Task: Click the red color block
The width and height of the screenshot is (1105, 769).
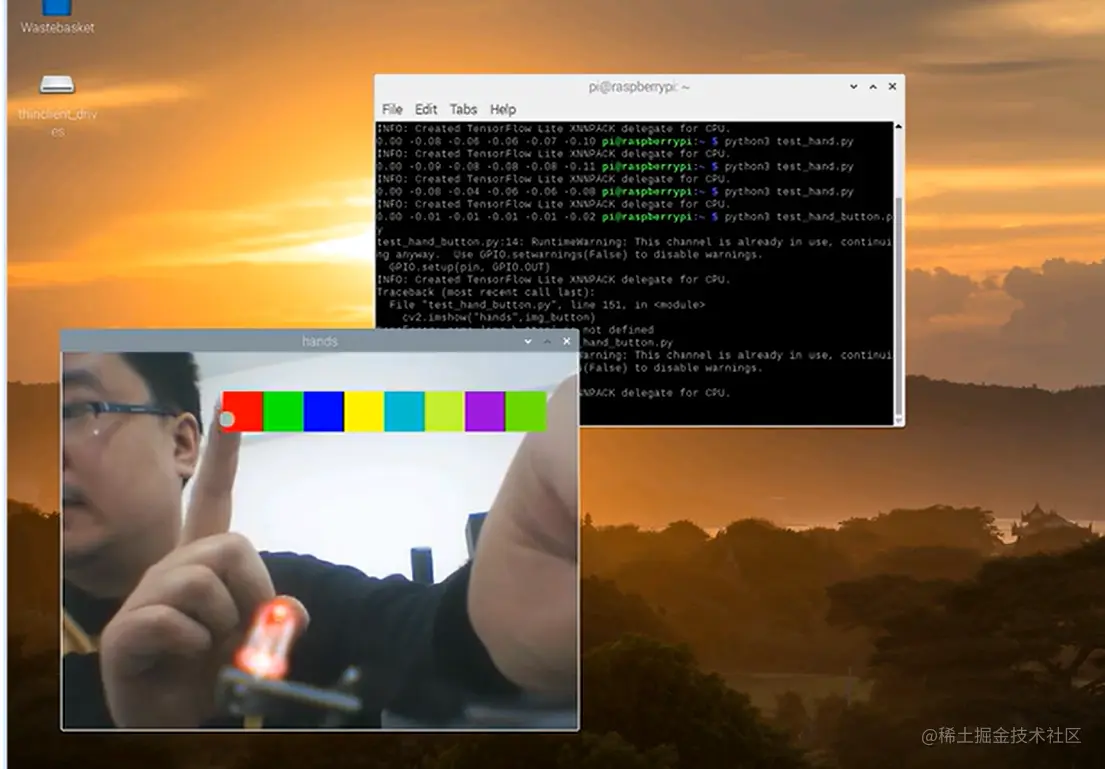Action: coord(242,412)
